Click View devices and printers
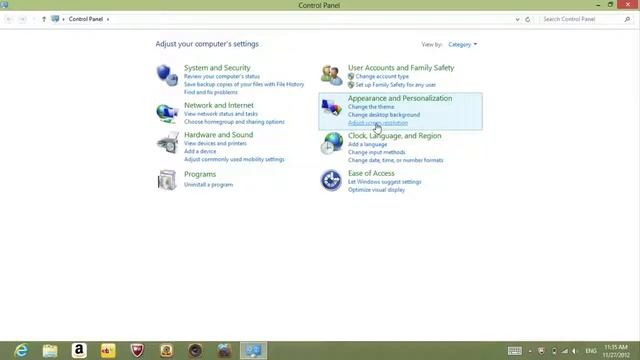The width and height of the screenshot is (640, 360). (x=215, y=143)
